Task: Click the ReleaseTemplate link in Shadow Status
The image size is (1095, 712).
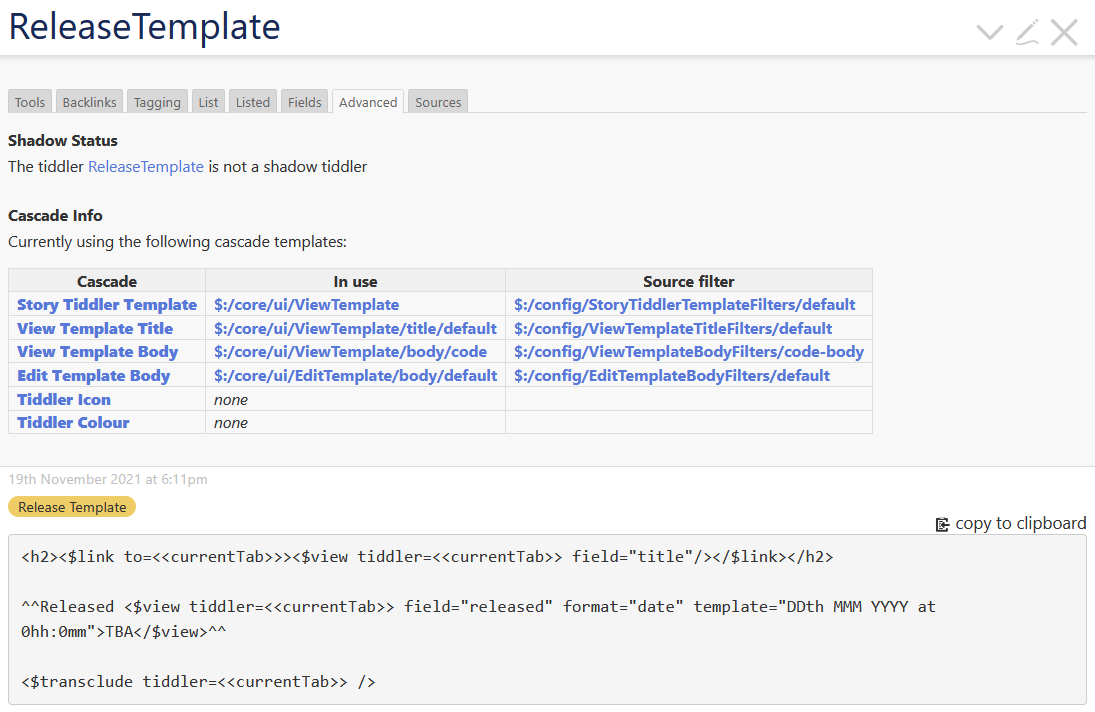Action: (x=146, y=167)
